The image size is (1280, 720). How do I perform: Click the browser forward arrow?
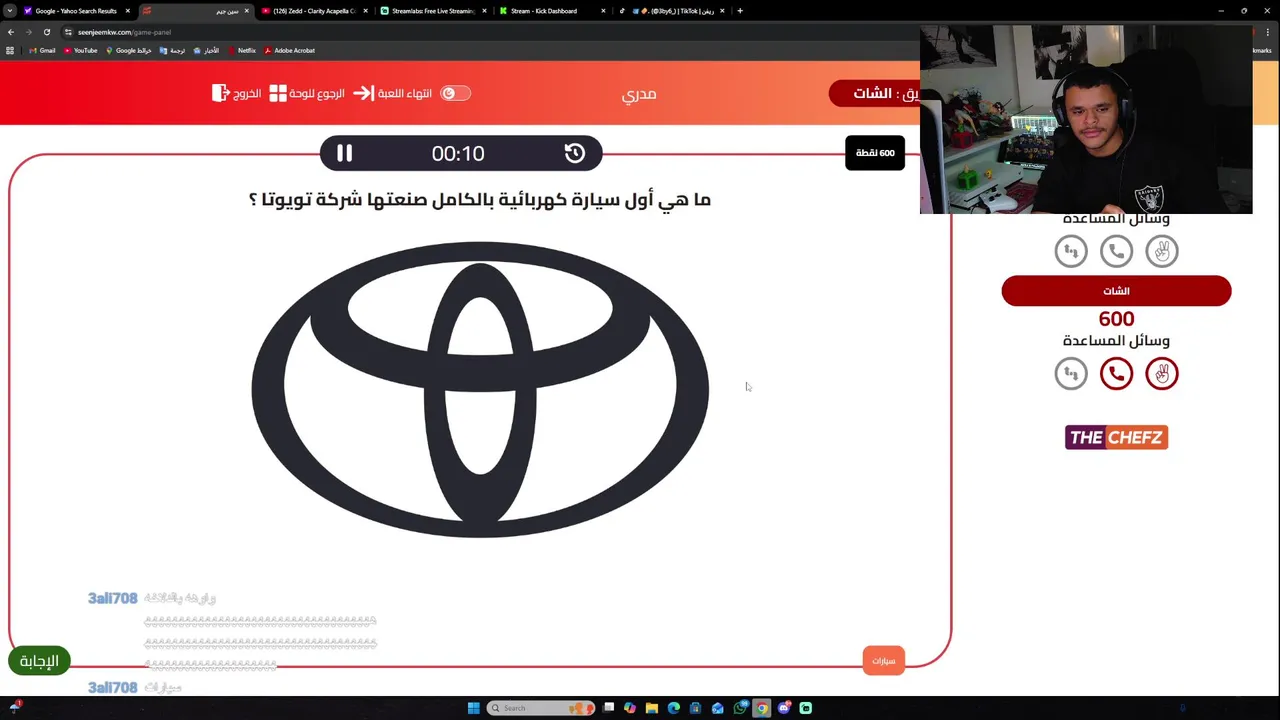tap(29, 32)
